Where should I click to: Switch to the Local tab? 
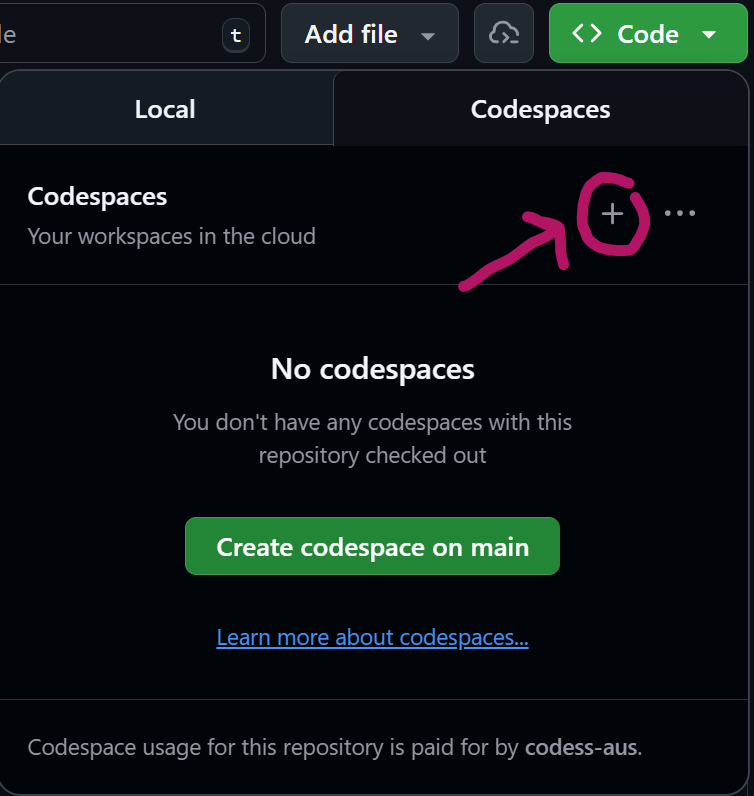click(166, 109)
